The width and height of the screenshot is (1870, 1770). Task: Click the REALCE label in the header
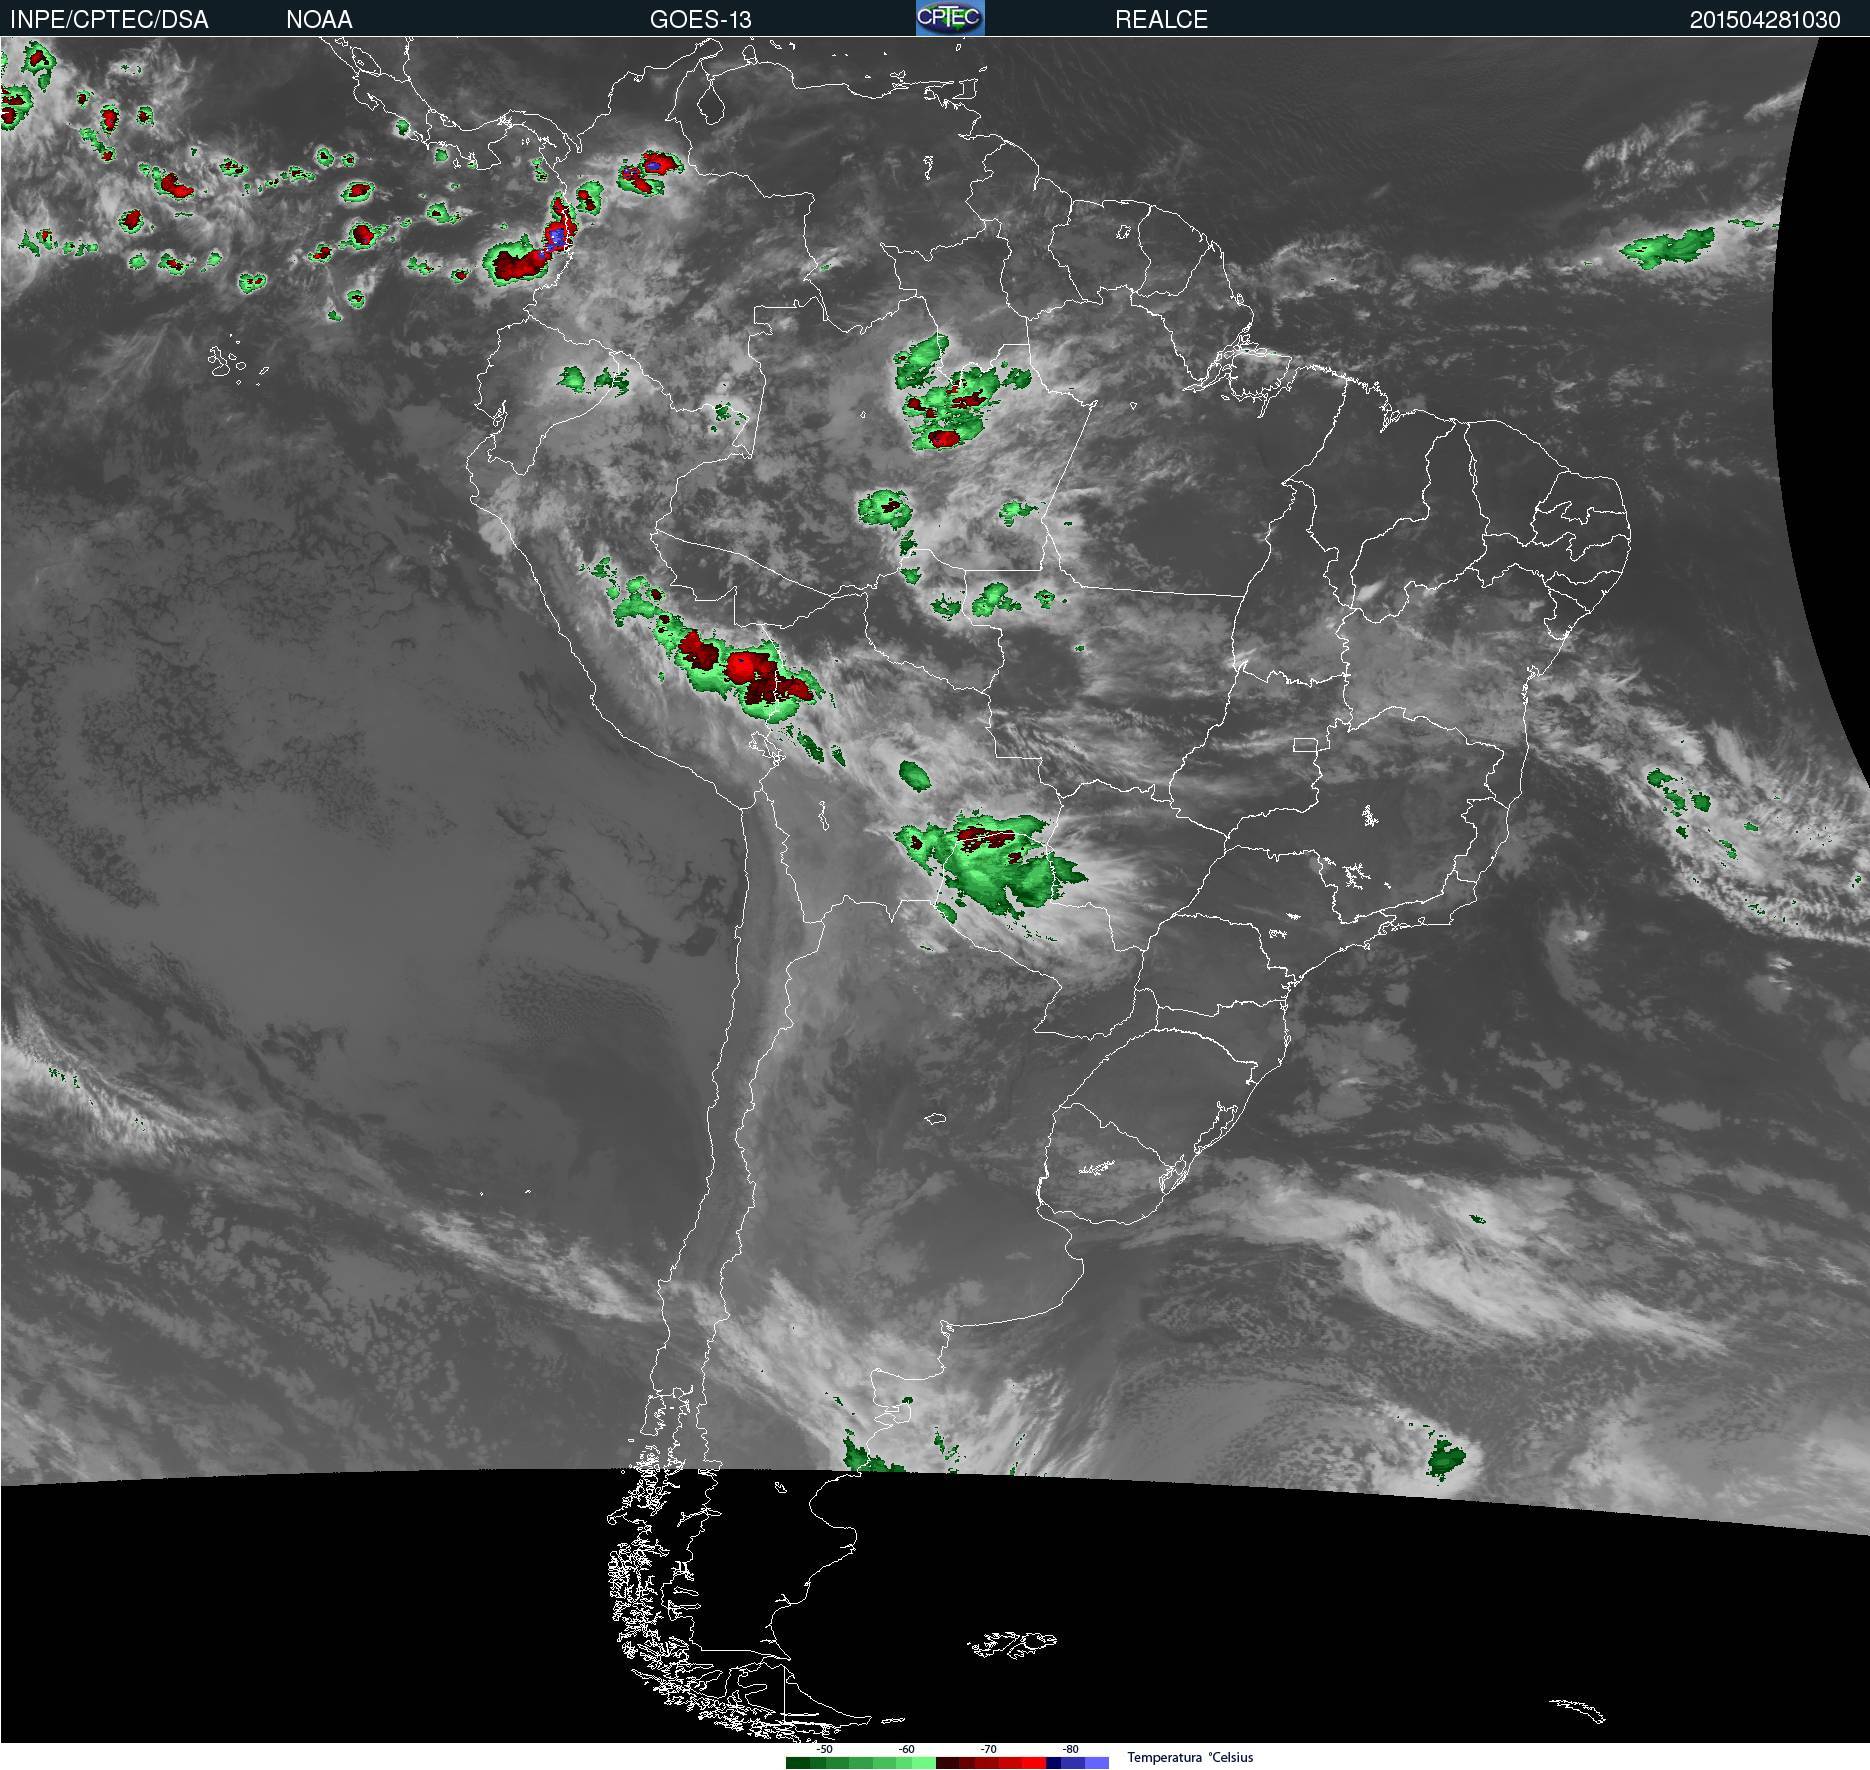[1161, 20]
